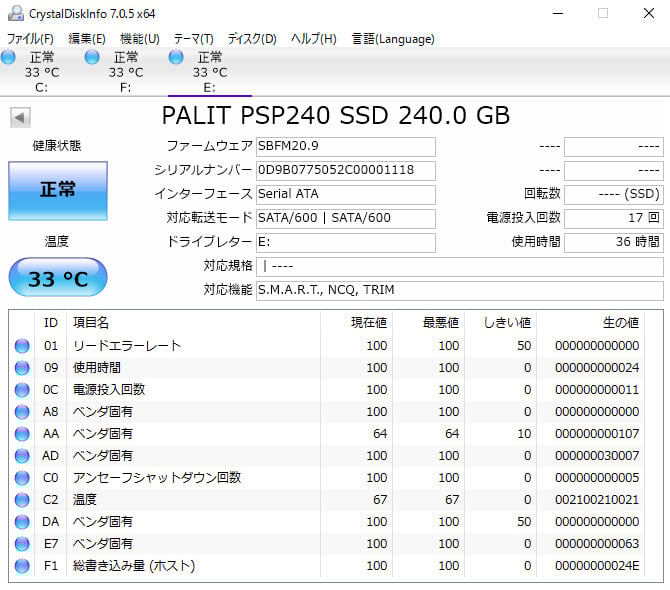Click status orb of attribute C2 温度
670x590 pixels.
point(22,500)
